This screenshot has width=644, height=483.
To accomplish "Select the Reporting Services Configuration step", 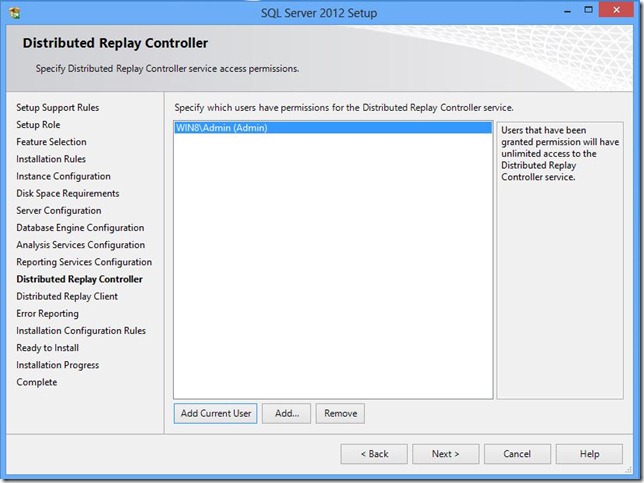I will (84, 262).
